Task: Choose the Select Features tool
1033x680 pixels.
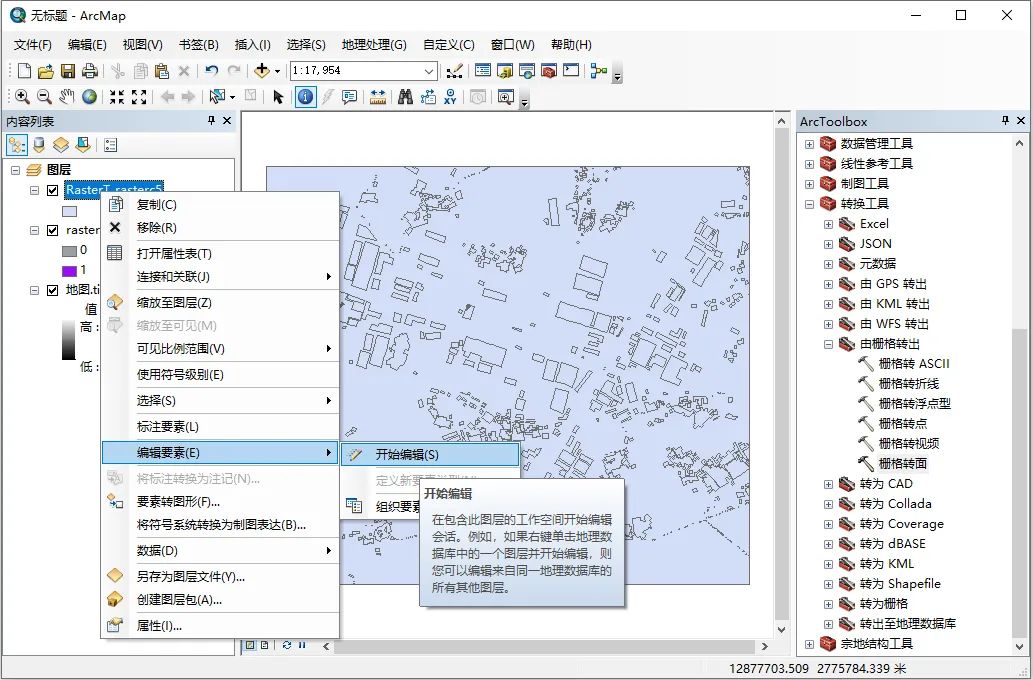Action: click(217, 97)
